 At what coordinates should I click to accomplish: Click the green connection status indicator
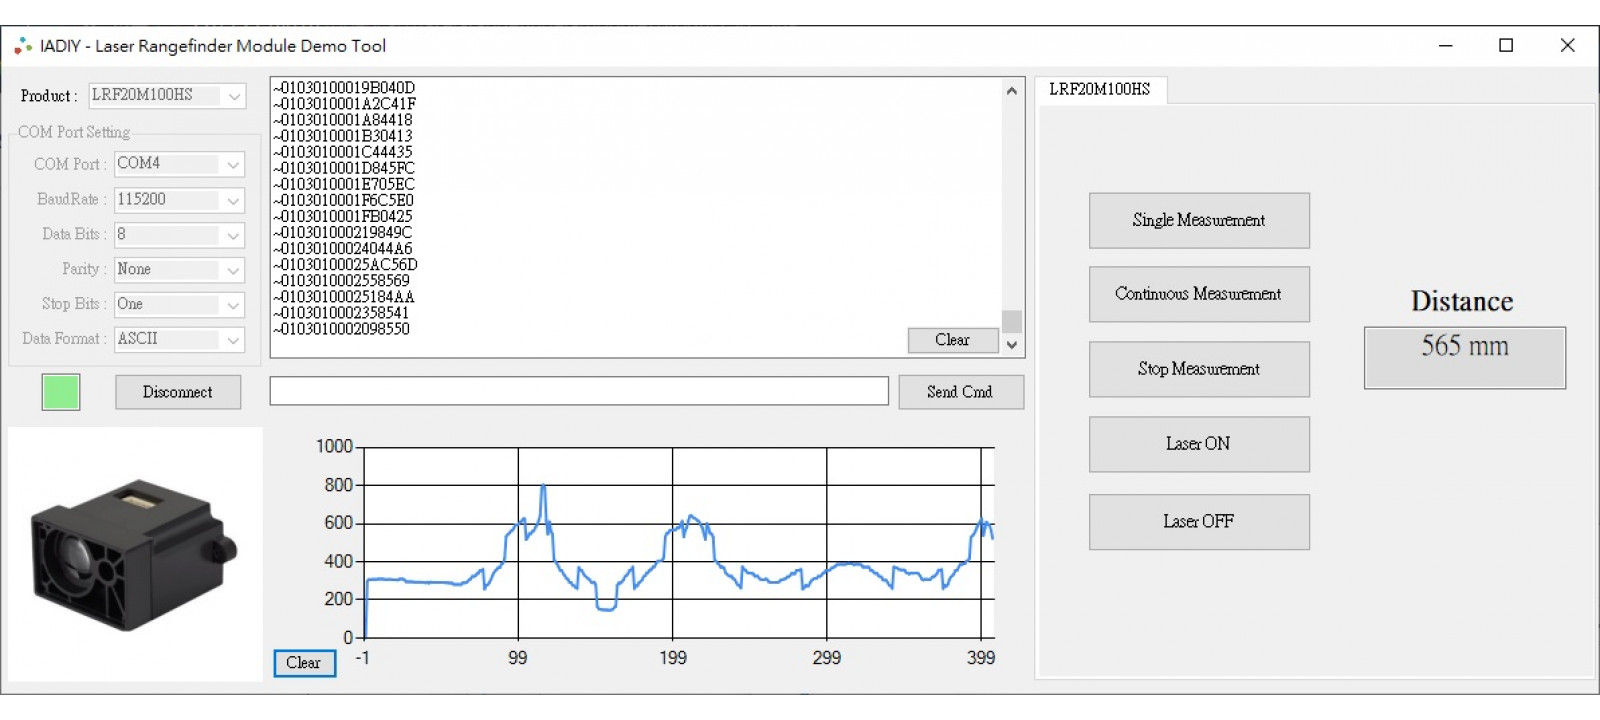coord(61,392)
